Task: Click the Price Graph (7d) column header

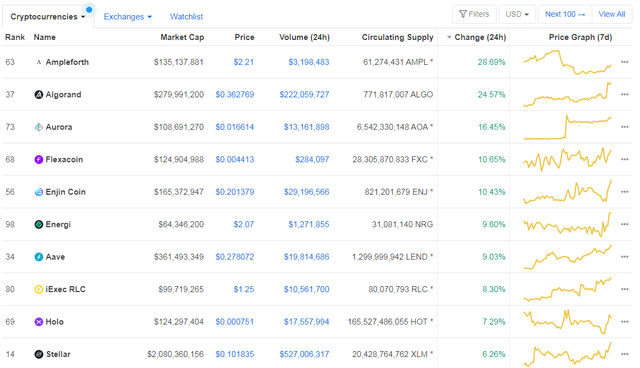Action: [580, 37]
